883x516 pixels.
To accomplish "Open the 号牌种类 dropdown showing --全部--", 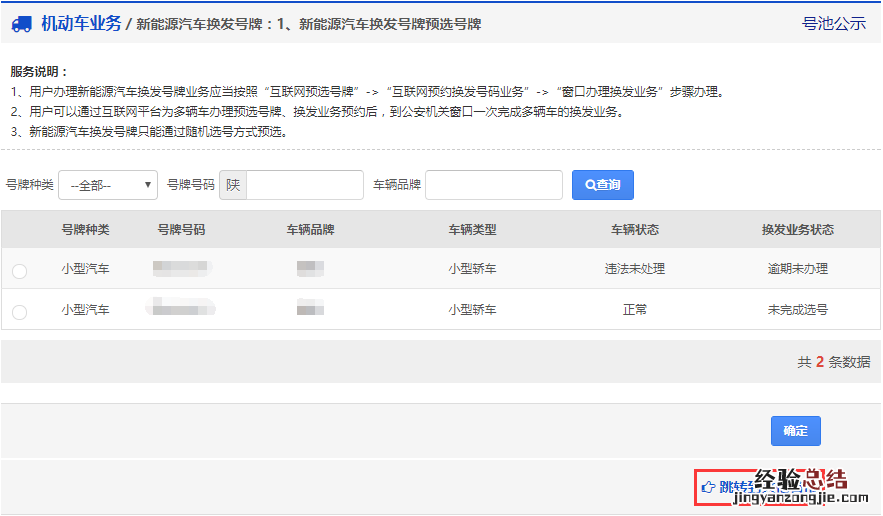I will (x=108, y=185).
